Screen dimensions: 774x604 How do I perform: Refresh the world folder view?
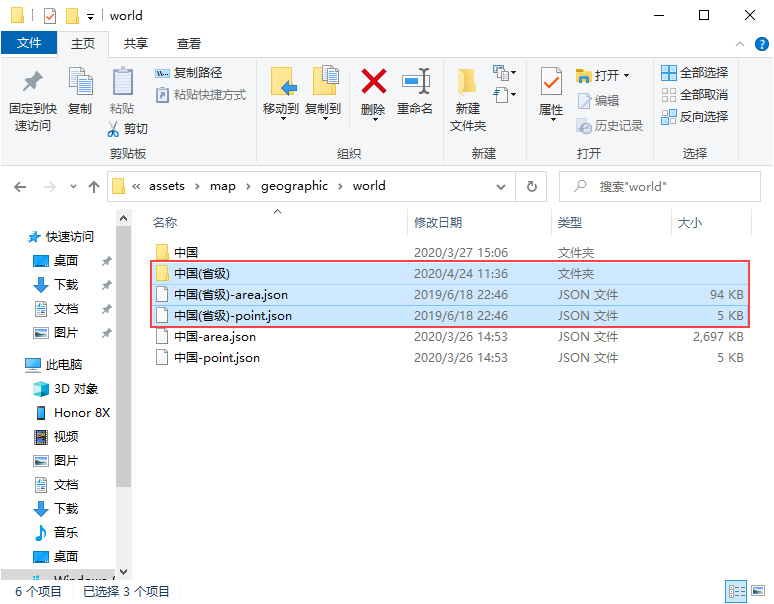click(532, 187)
